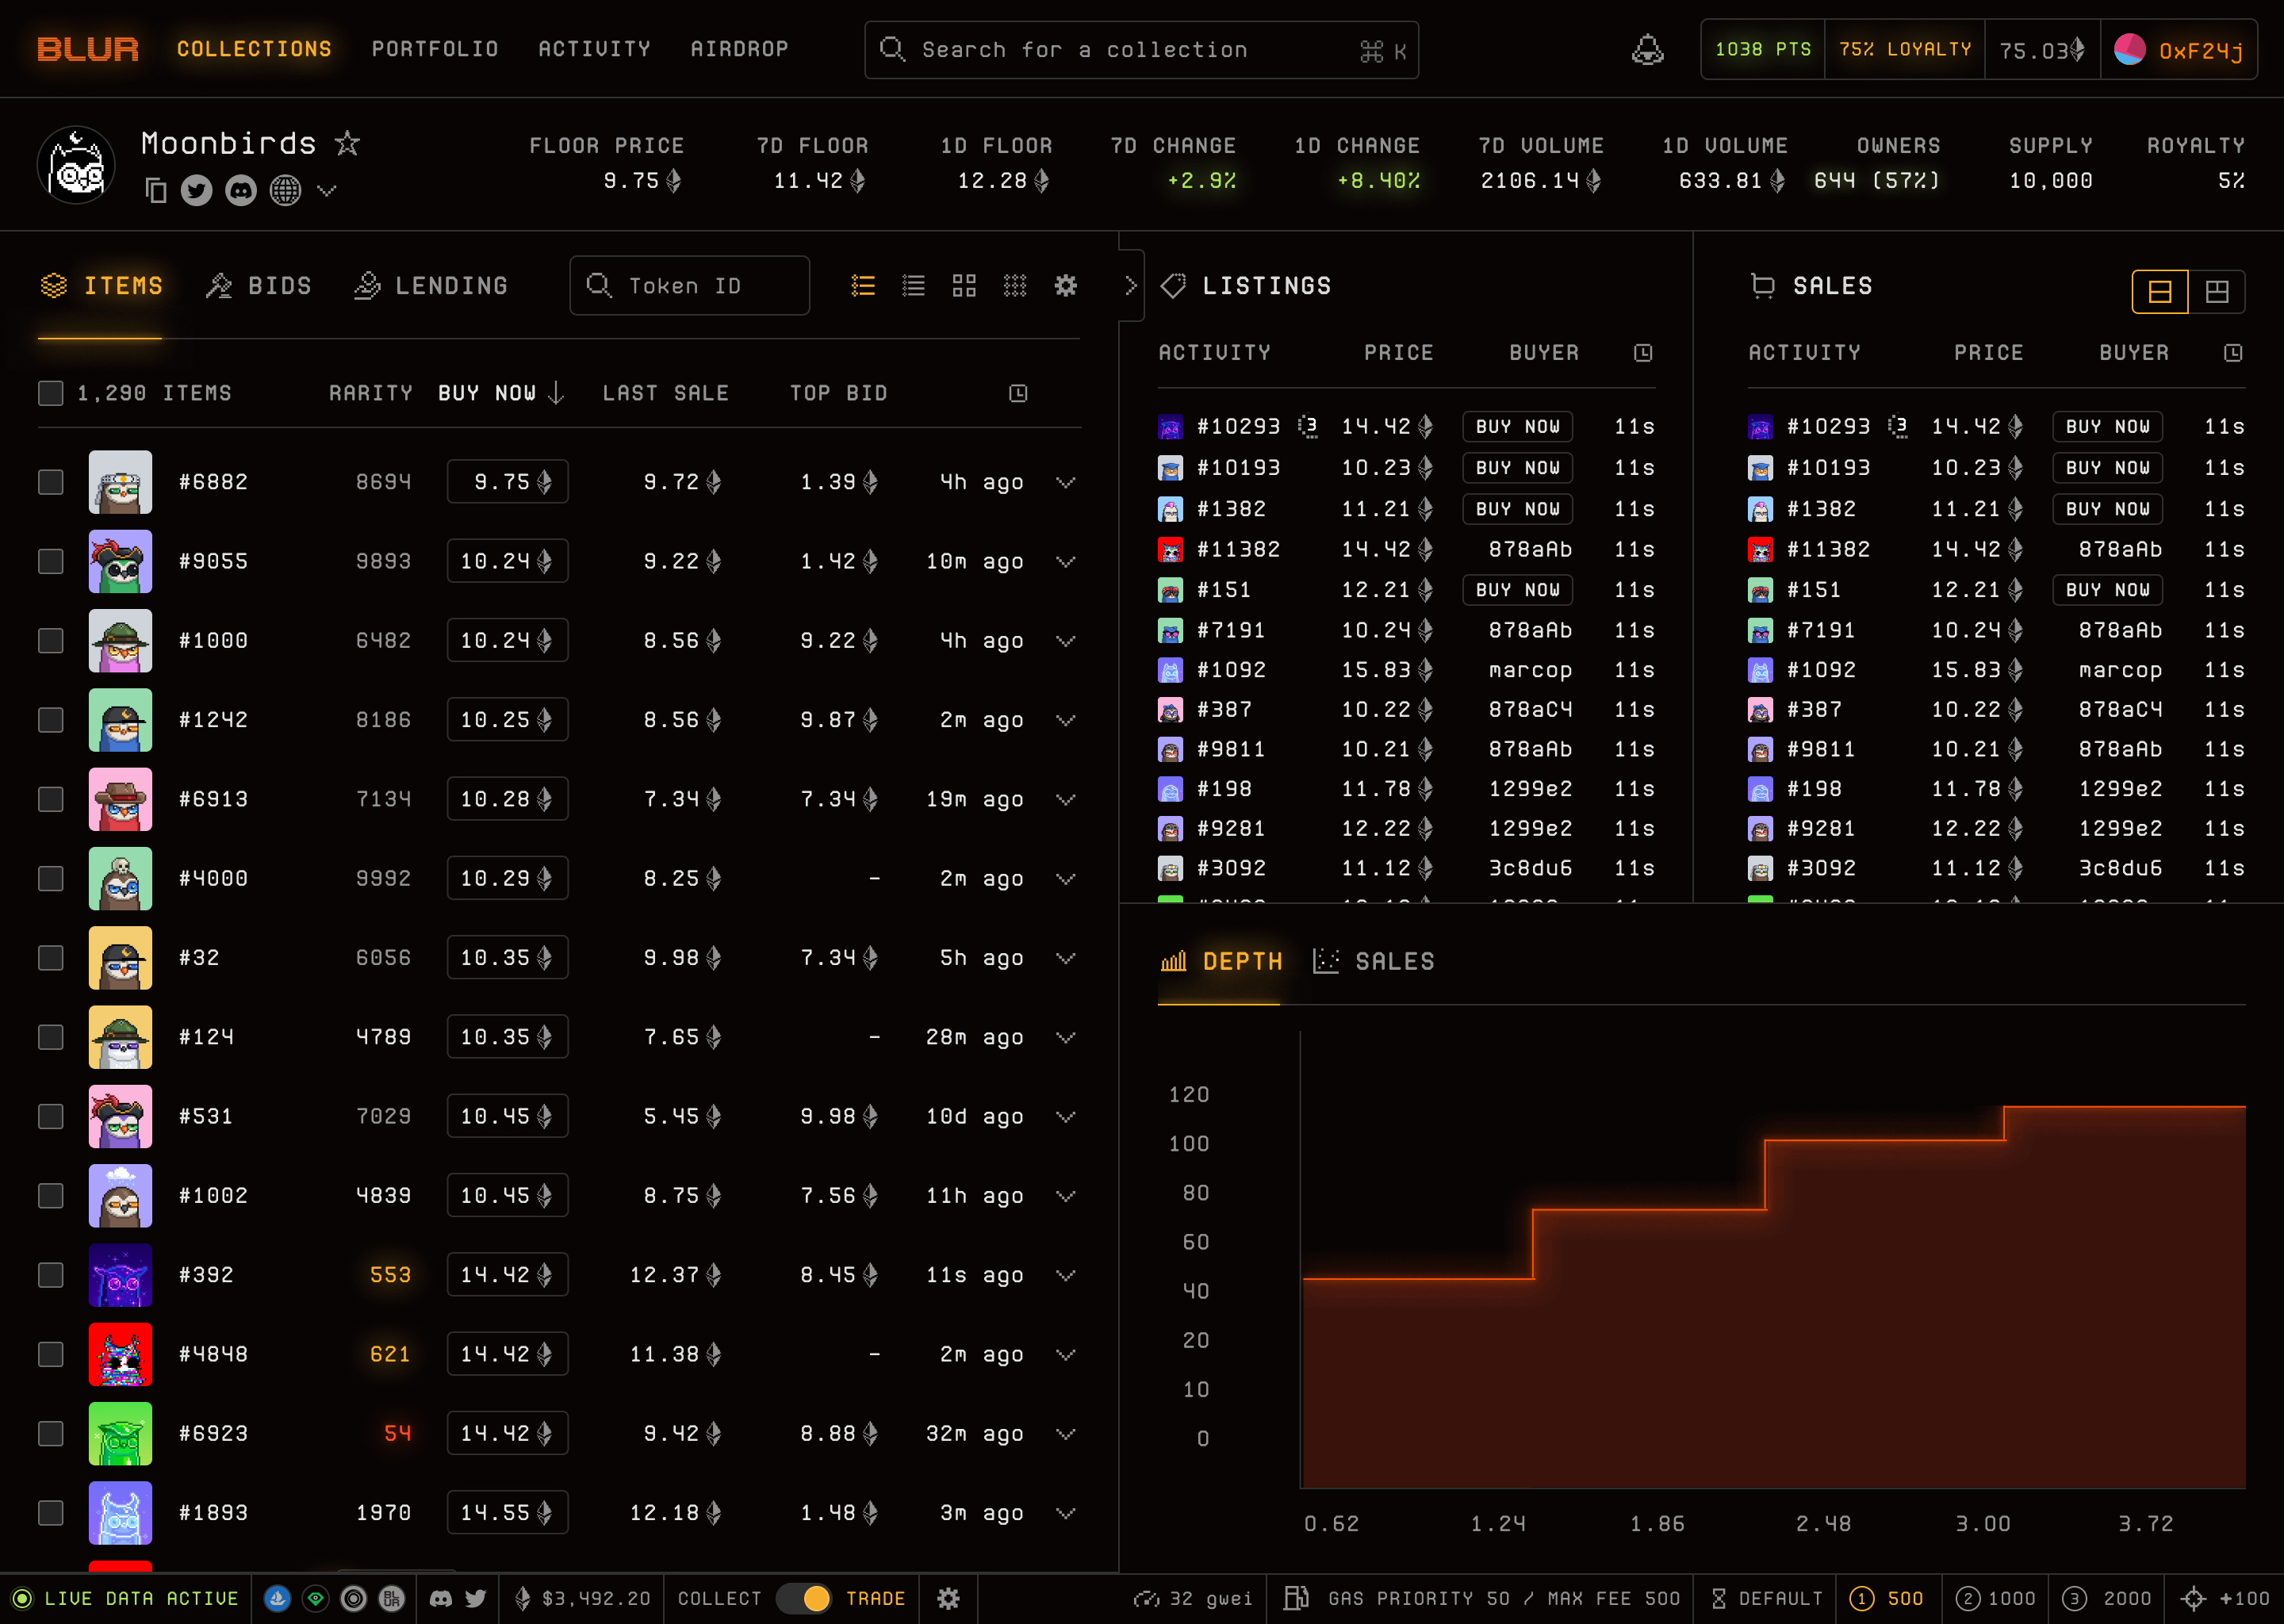Viewport: 2284px width, 1624px height.
Task: Open the Airdrop nav item
Action: click(739, 49)
